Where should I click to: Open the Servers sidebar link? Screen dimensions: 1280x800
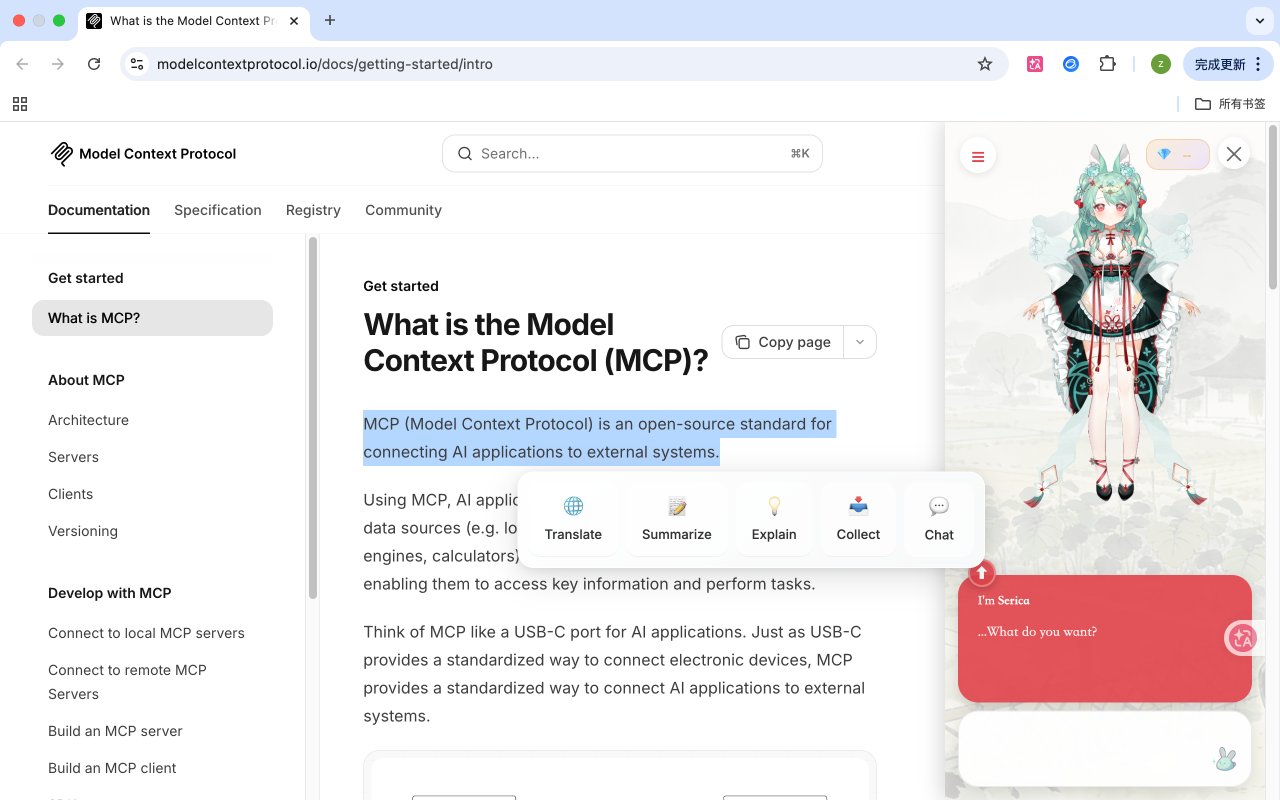(x=73, y=457)
